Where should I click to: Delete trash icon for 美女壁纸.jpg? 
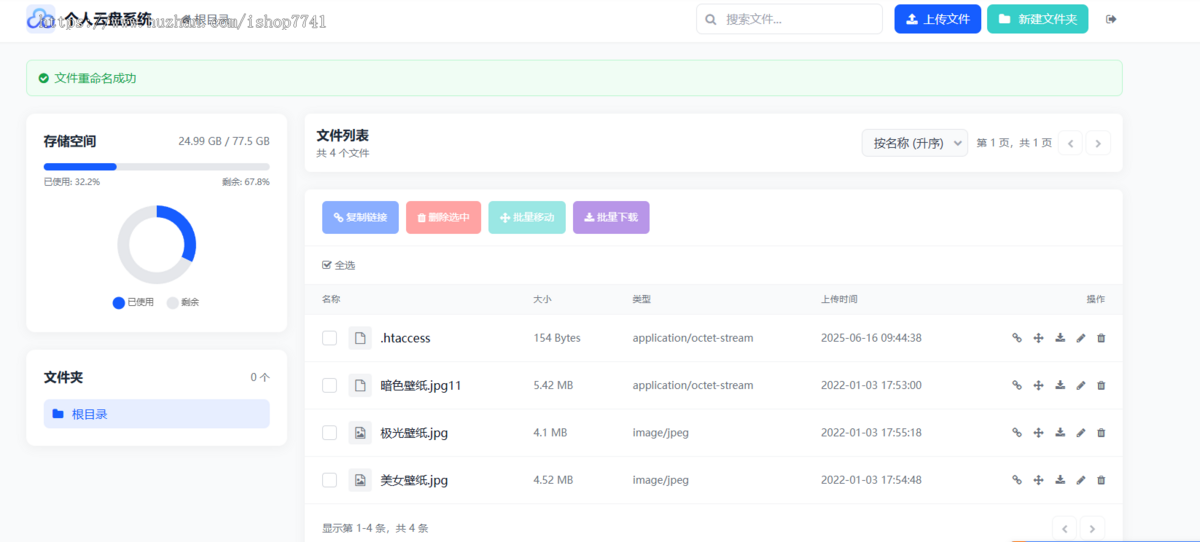tap(1101, 480)
